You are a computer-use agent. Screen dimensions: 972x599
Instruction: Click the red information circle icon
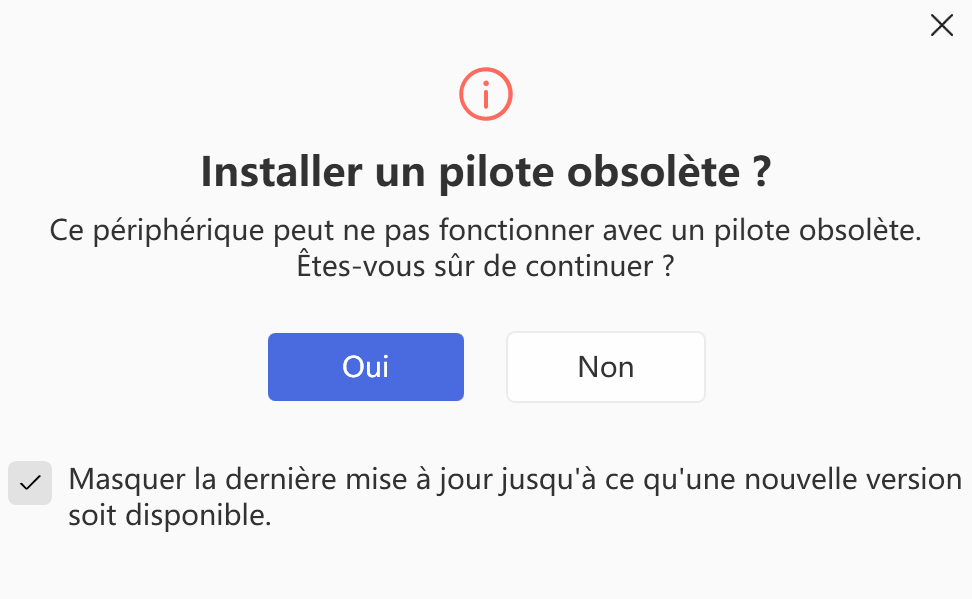(485, 94)
